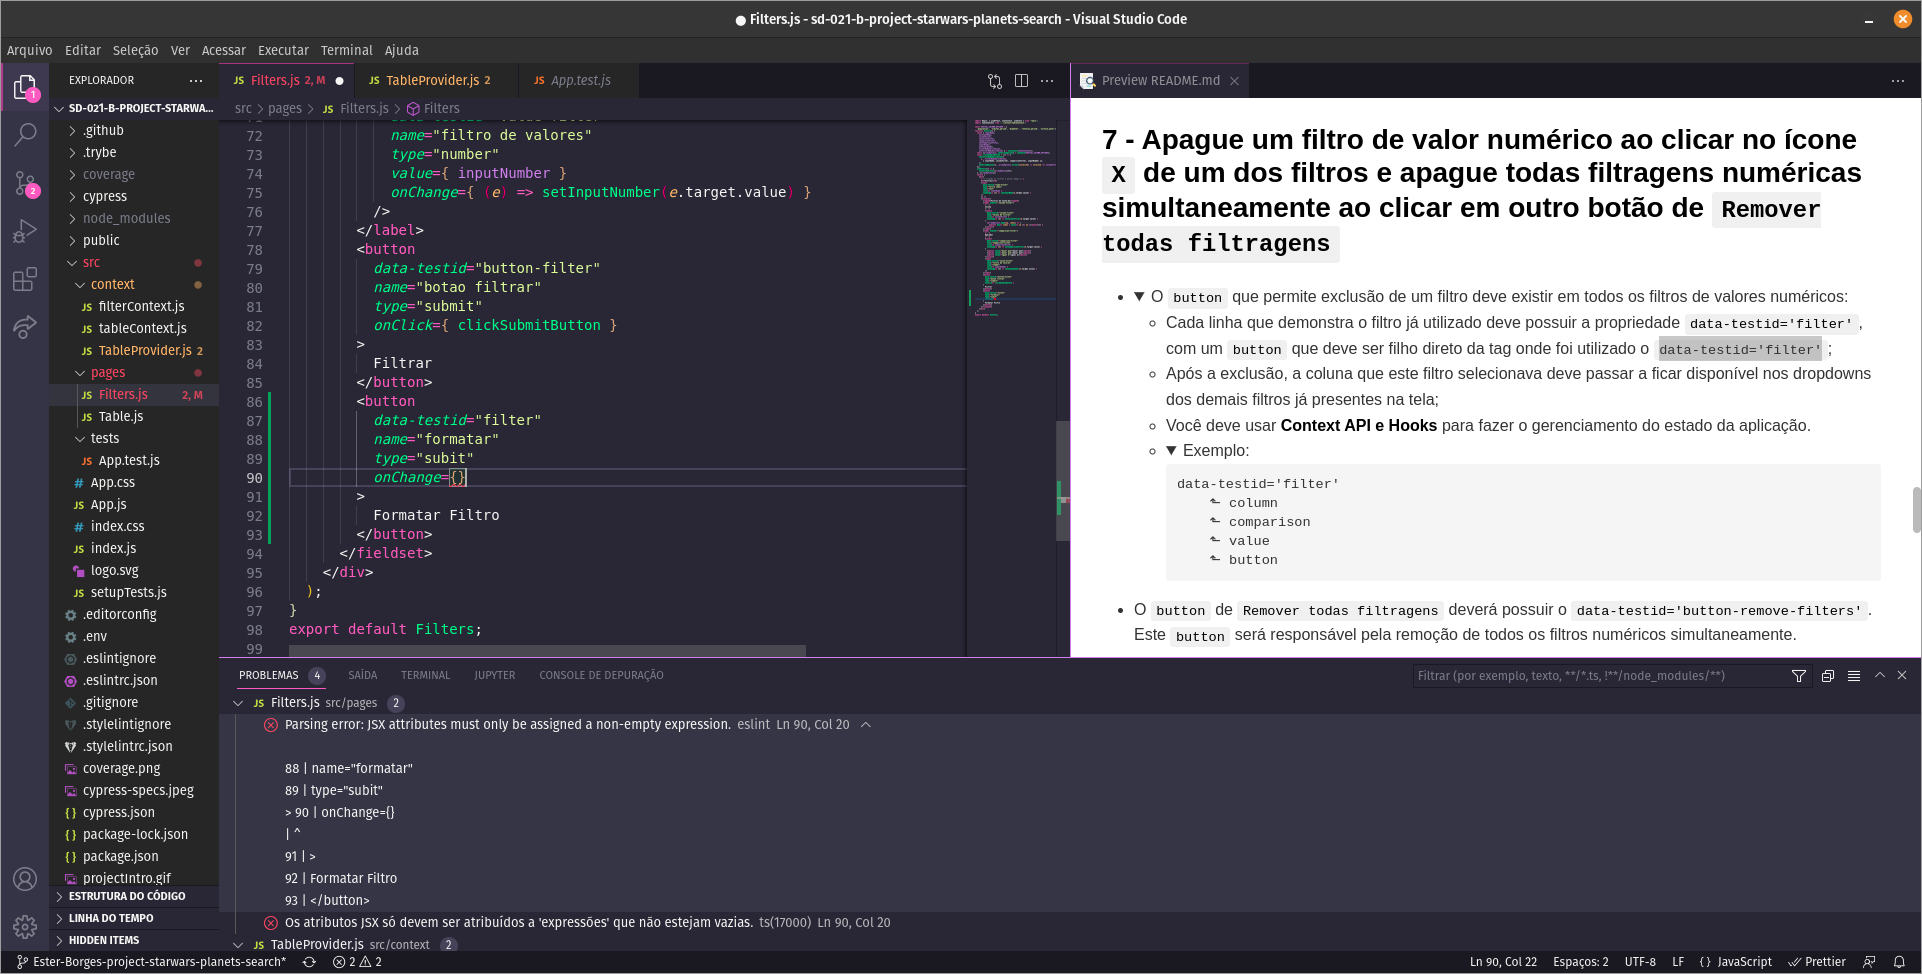Click the sync changes icon in status bar
The width and height of the screenshot is (1922, 974).
coord(310,962)
